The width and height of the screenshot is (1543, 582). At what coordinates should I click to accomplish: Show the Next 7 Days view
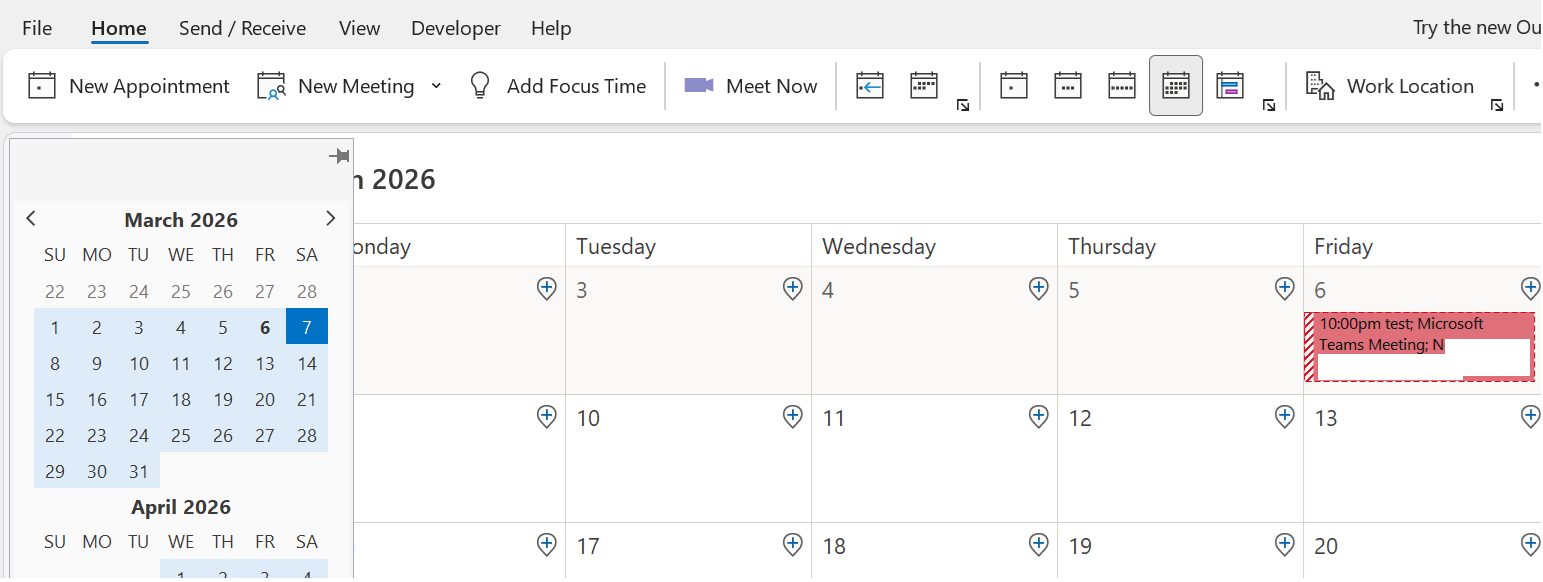[x=924, y=86]
